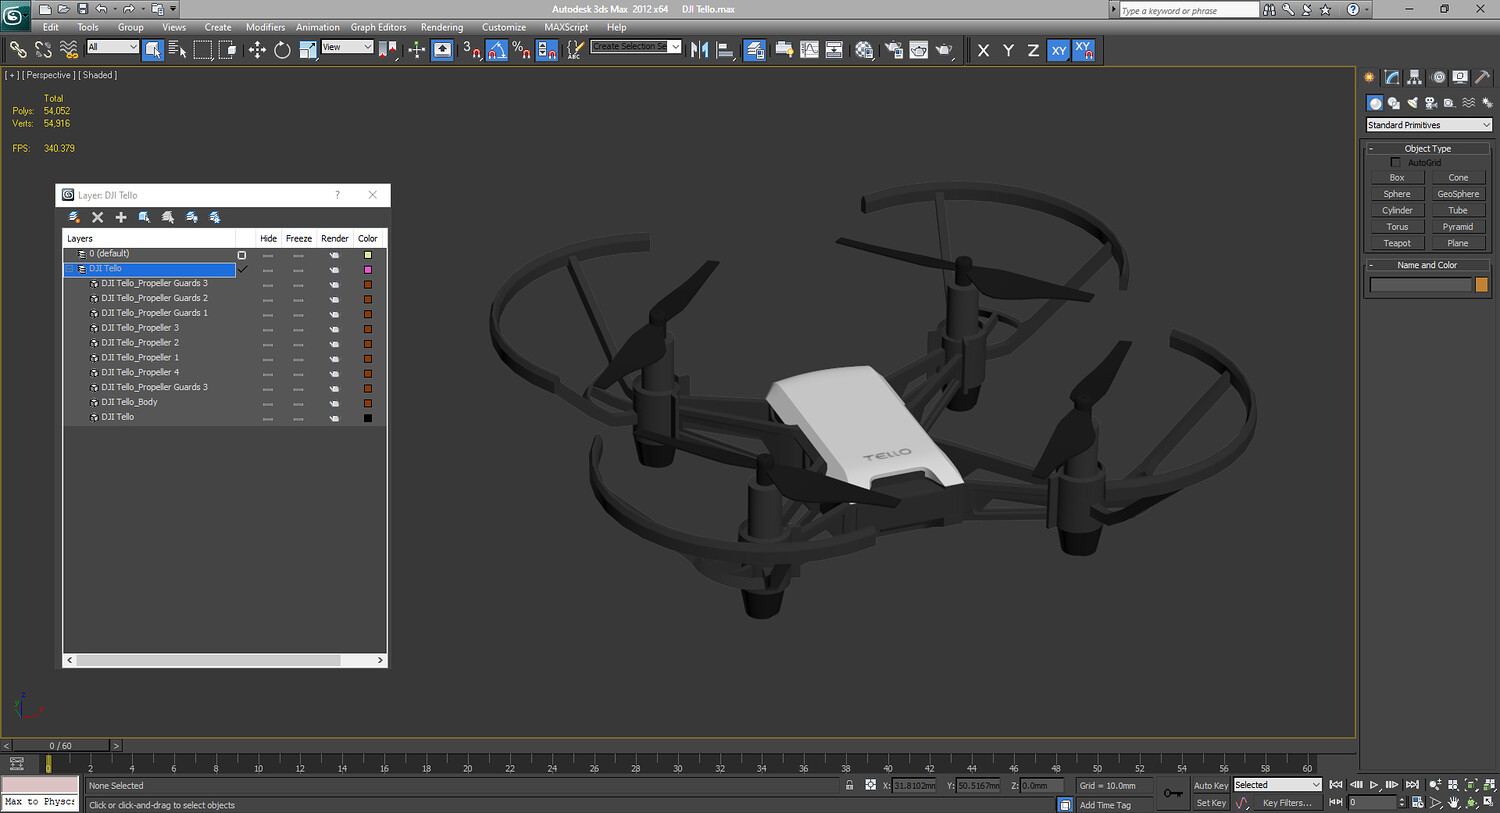This screenshot has height=813, width=1500.
Task: Open the Edit menu
Action: (51, 27)
